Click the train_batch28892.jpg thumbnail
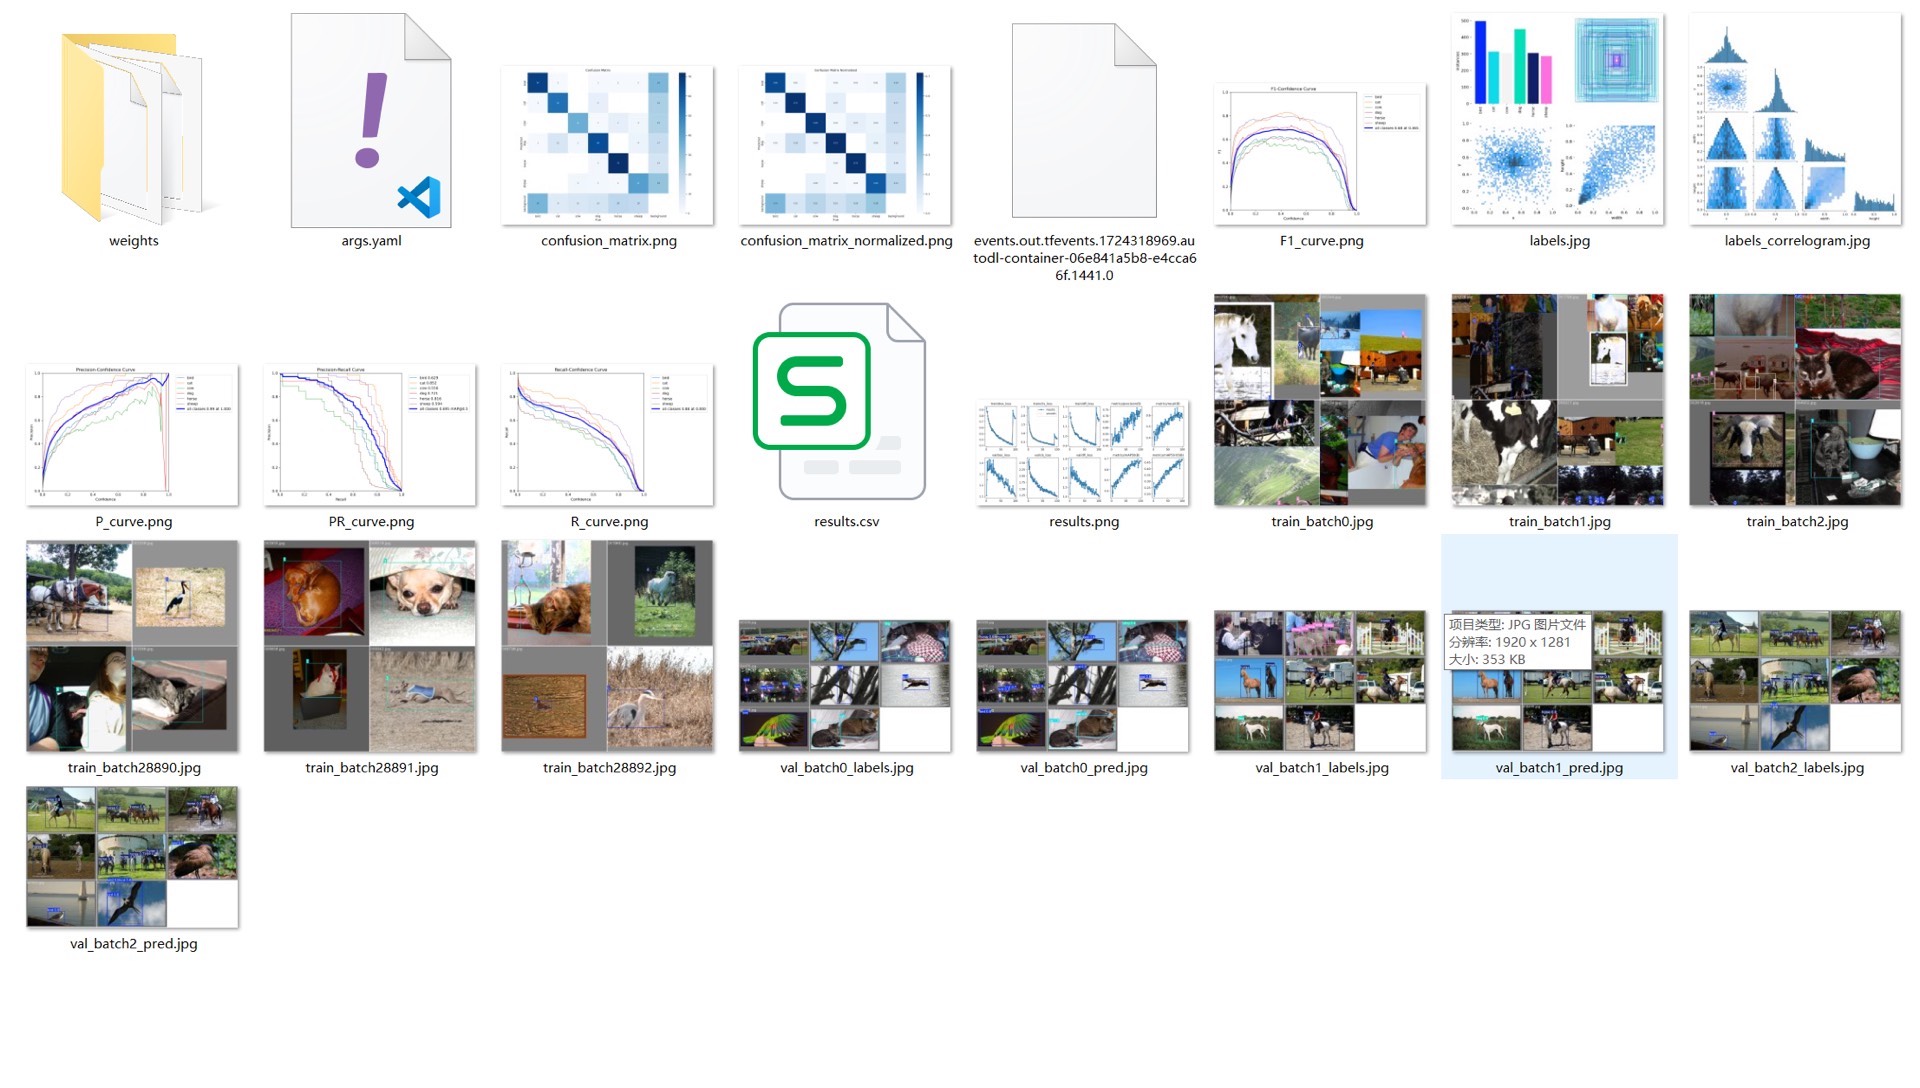Image resolution: width=1920 pixels, height=1088 pixels. [x=608, y=646]
